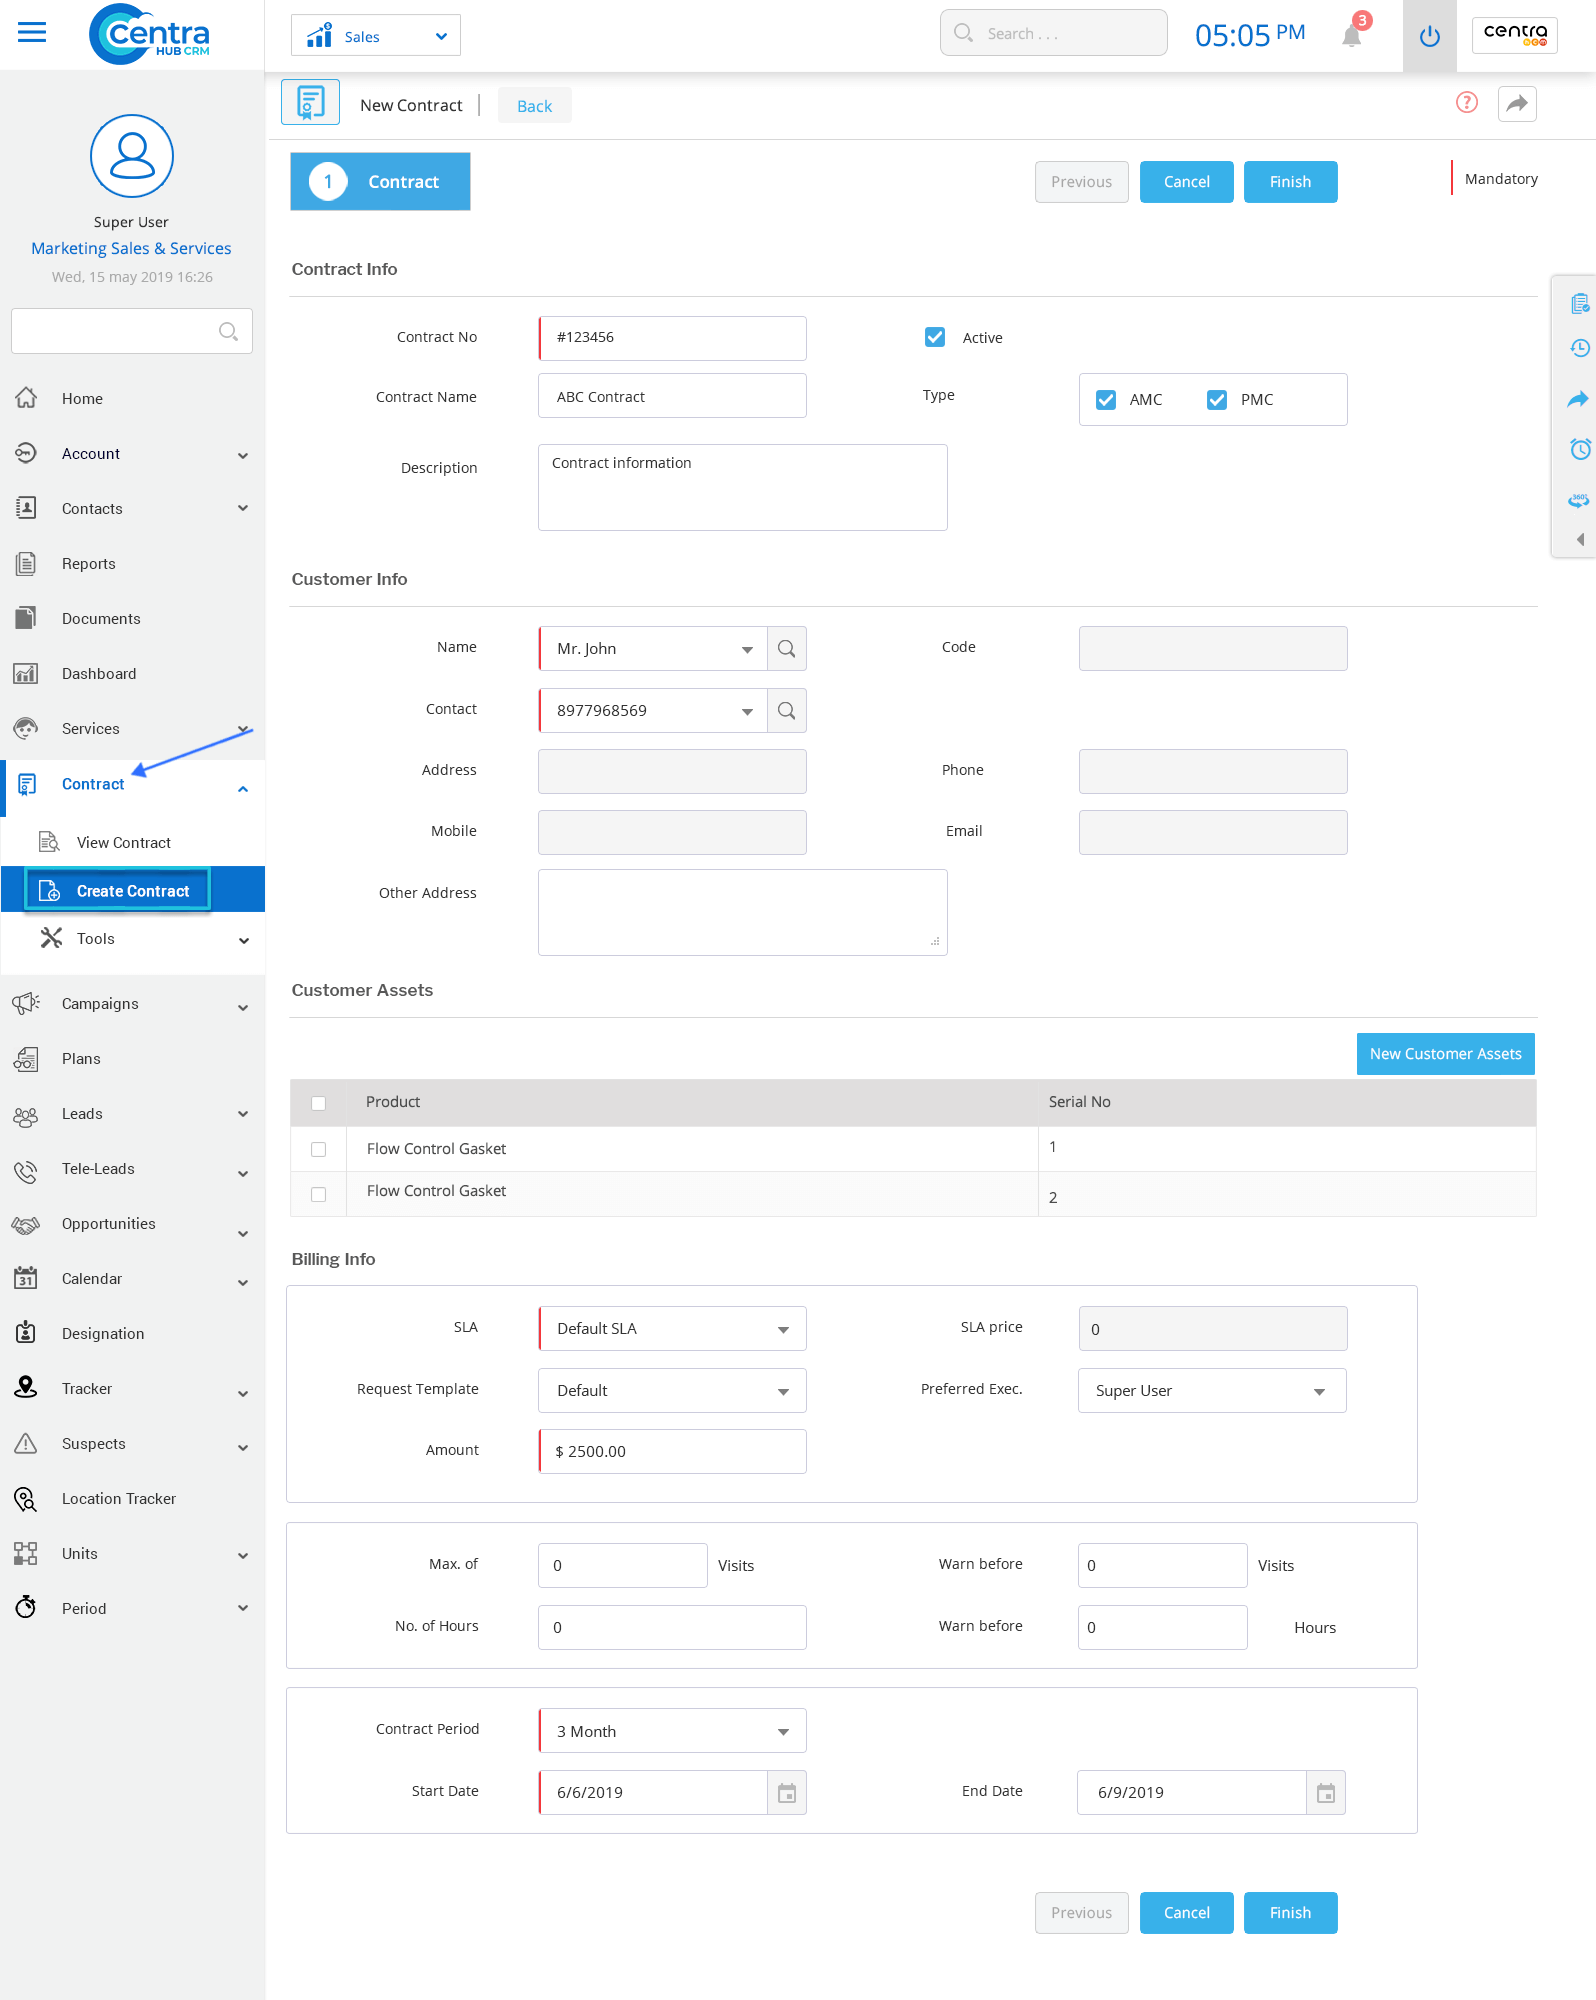The height and width of the screenshot is (2000, 1596).
Task: Open the End Date calendar picker
Action: coord(1325,1793)
